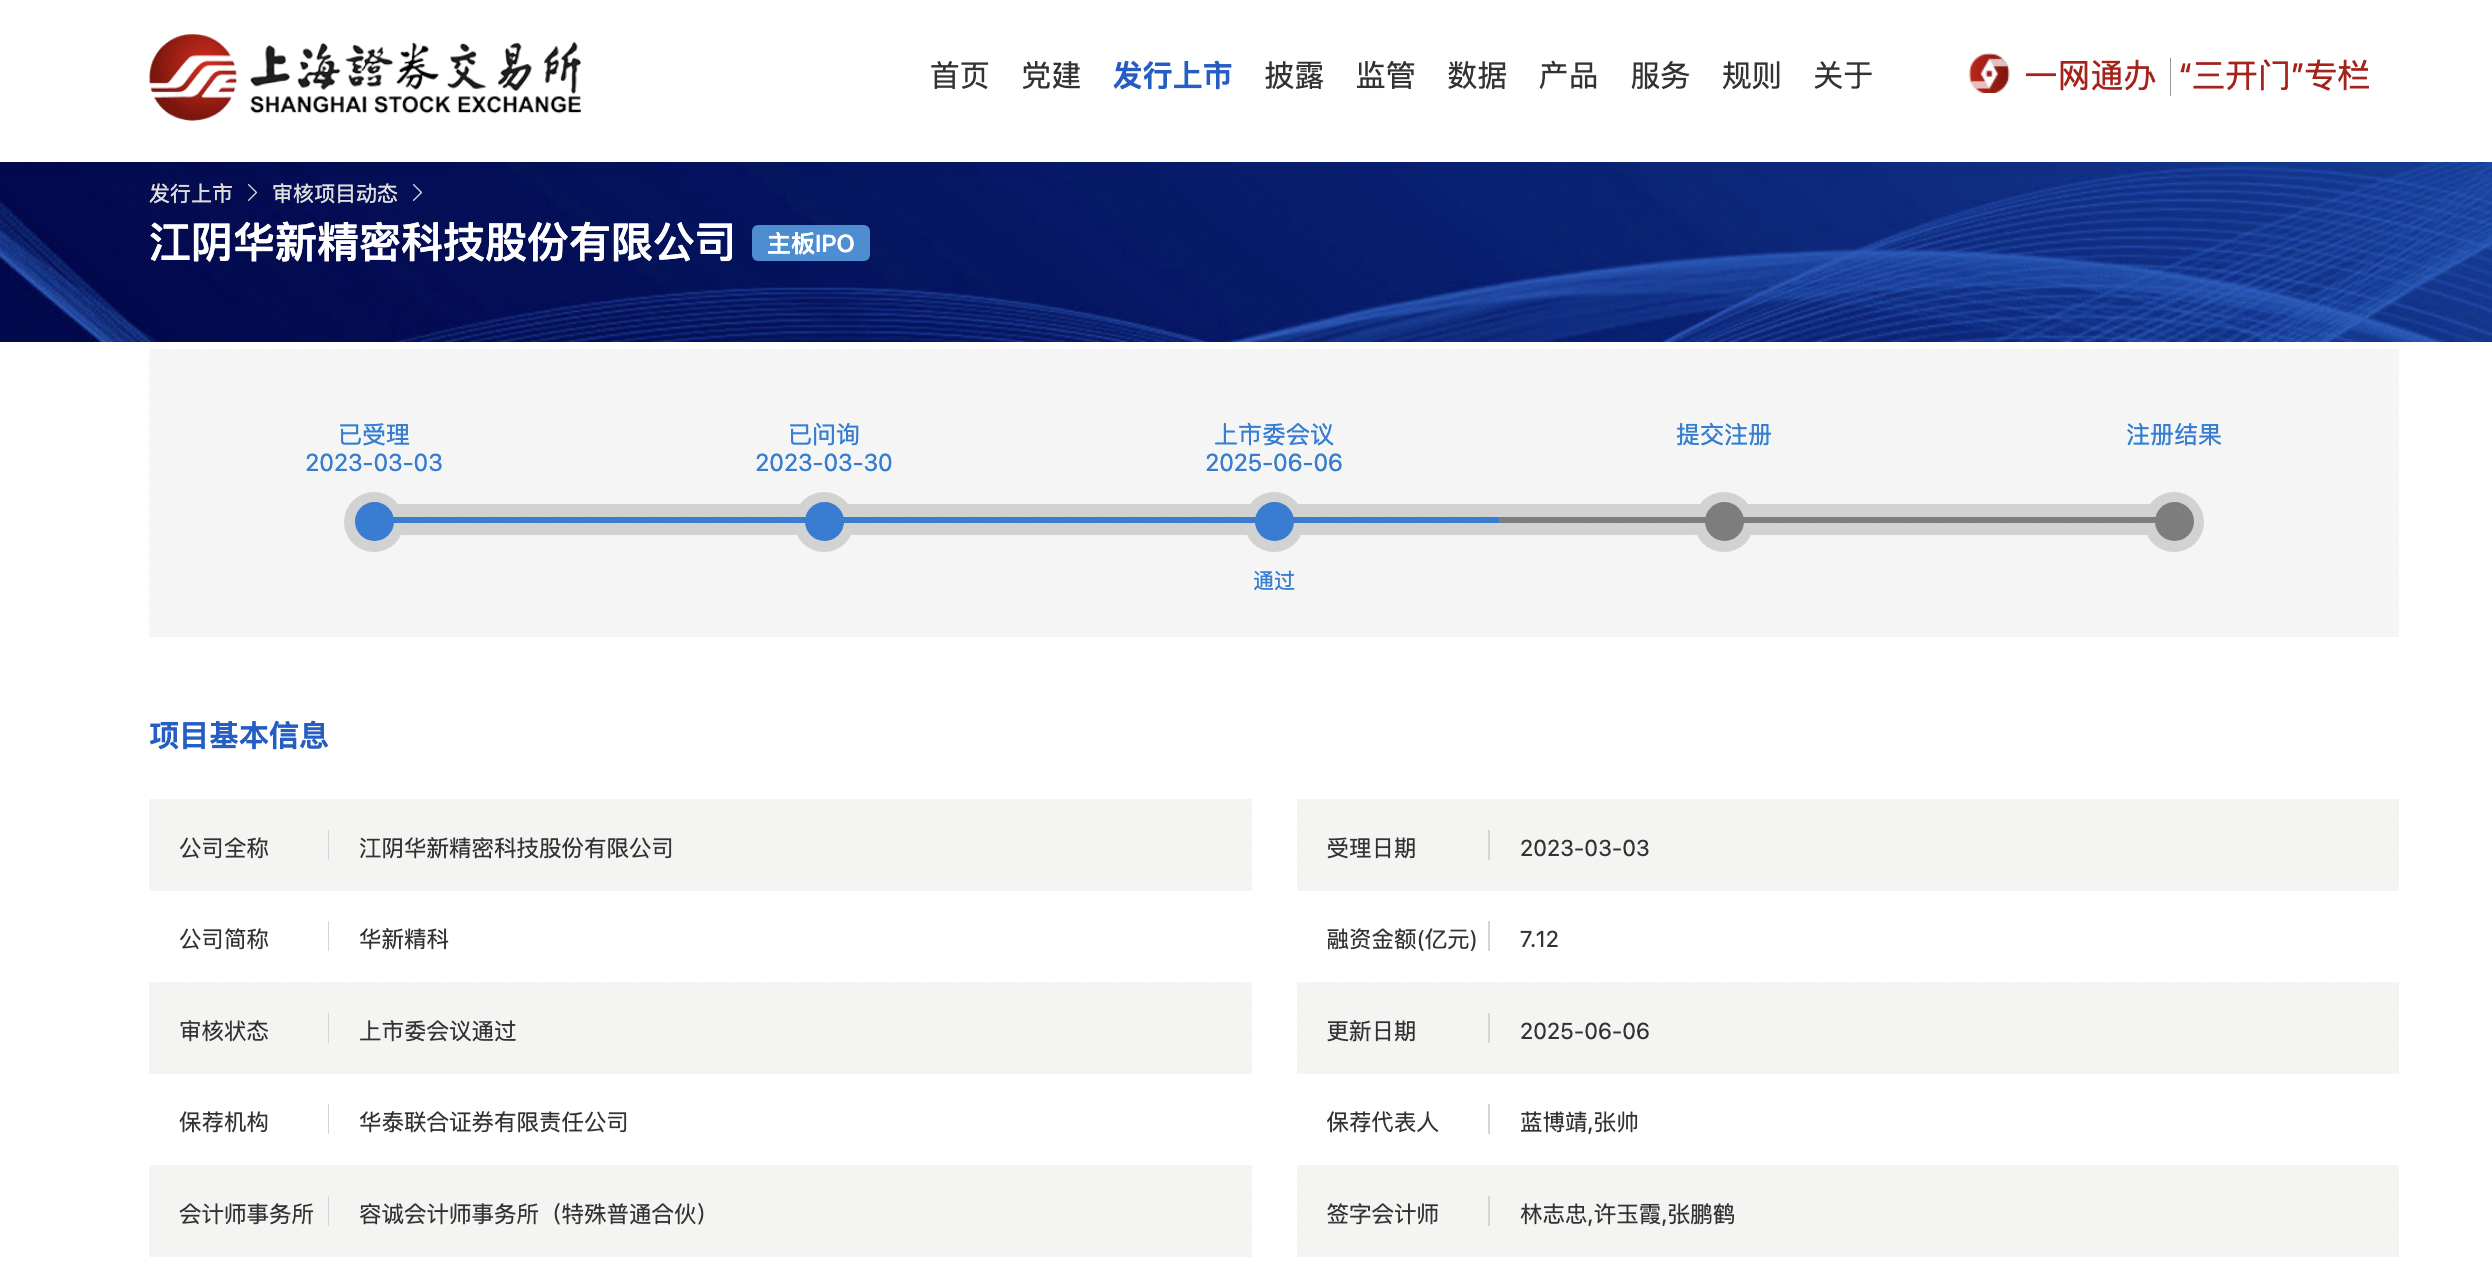Click the 华泰联合证券有限责任公司 sponsor value

(494, 1122)
